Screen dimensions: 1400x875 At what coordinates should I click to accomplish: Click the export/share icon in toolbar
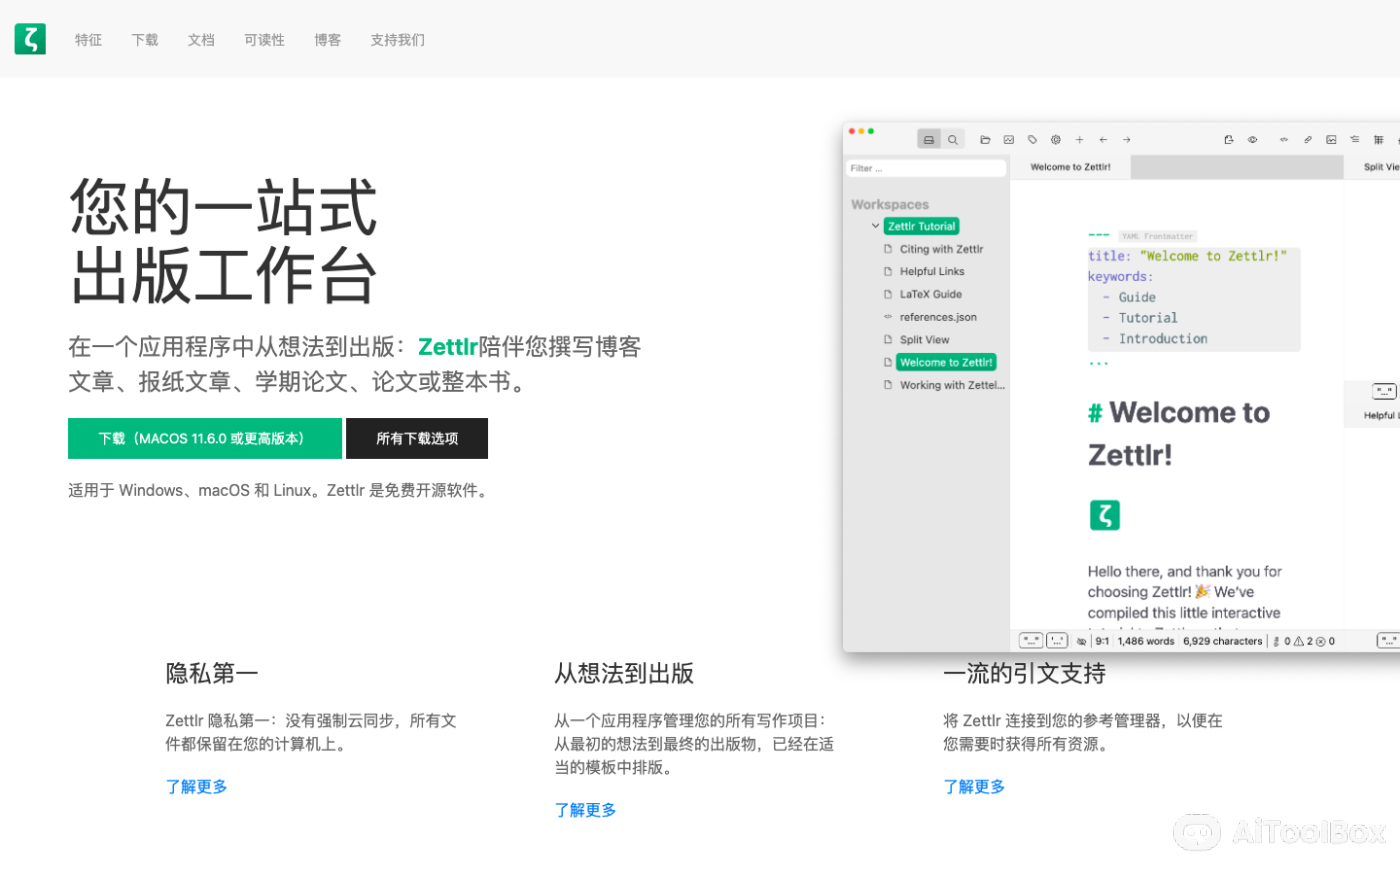[1228, 139]
